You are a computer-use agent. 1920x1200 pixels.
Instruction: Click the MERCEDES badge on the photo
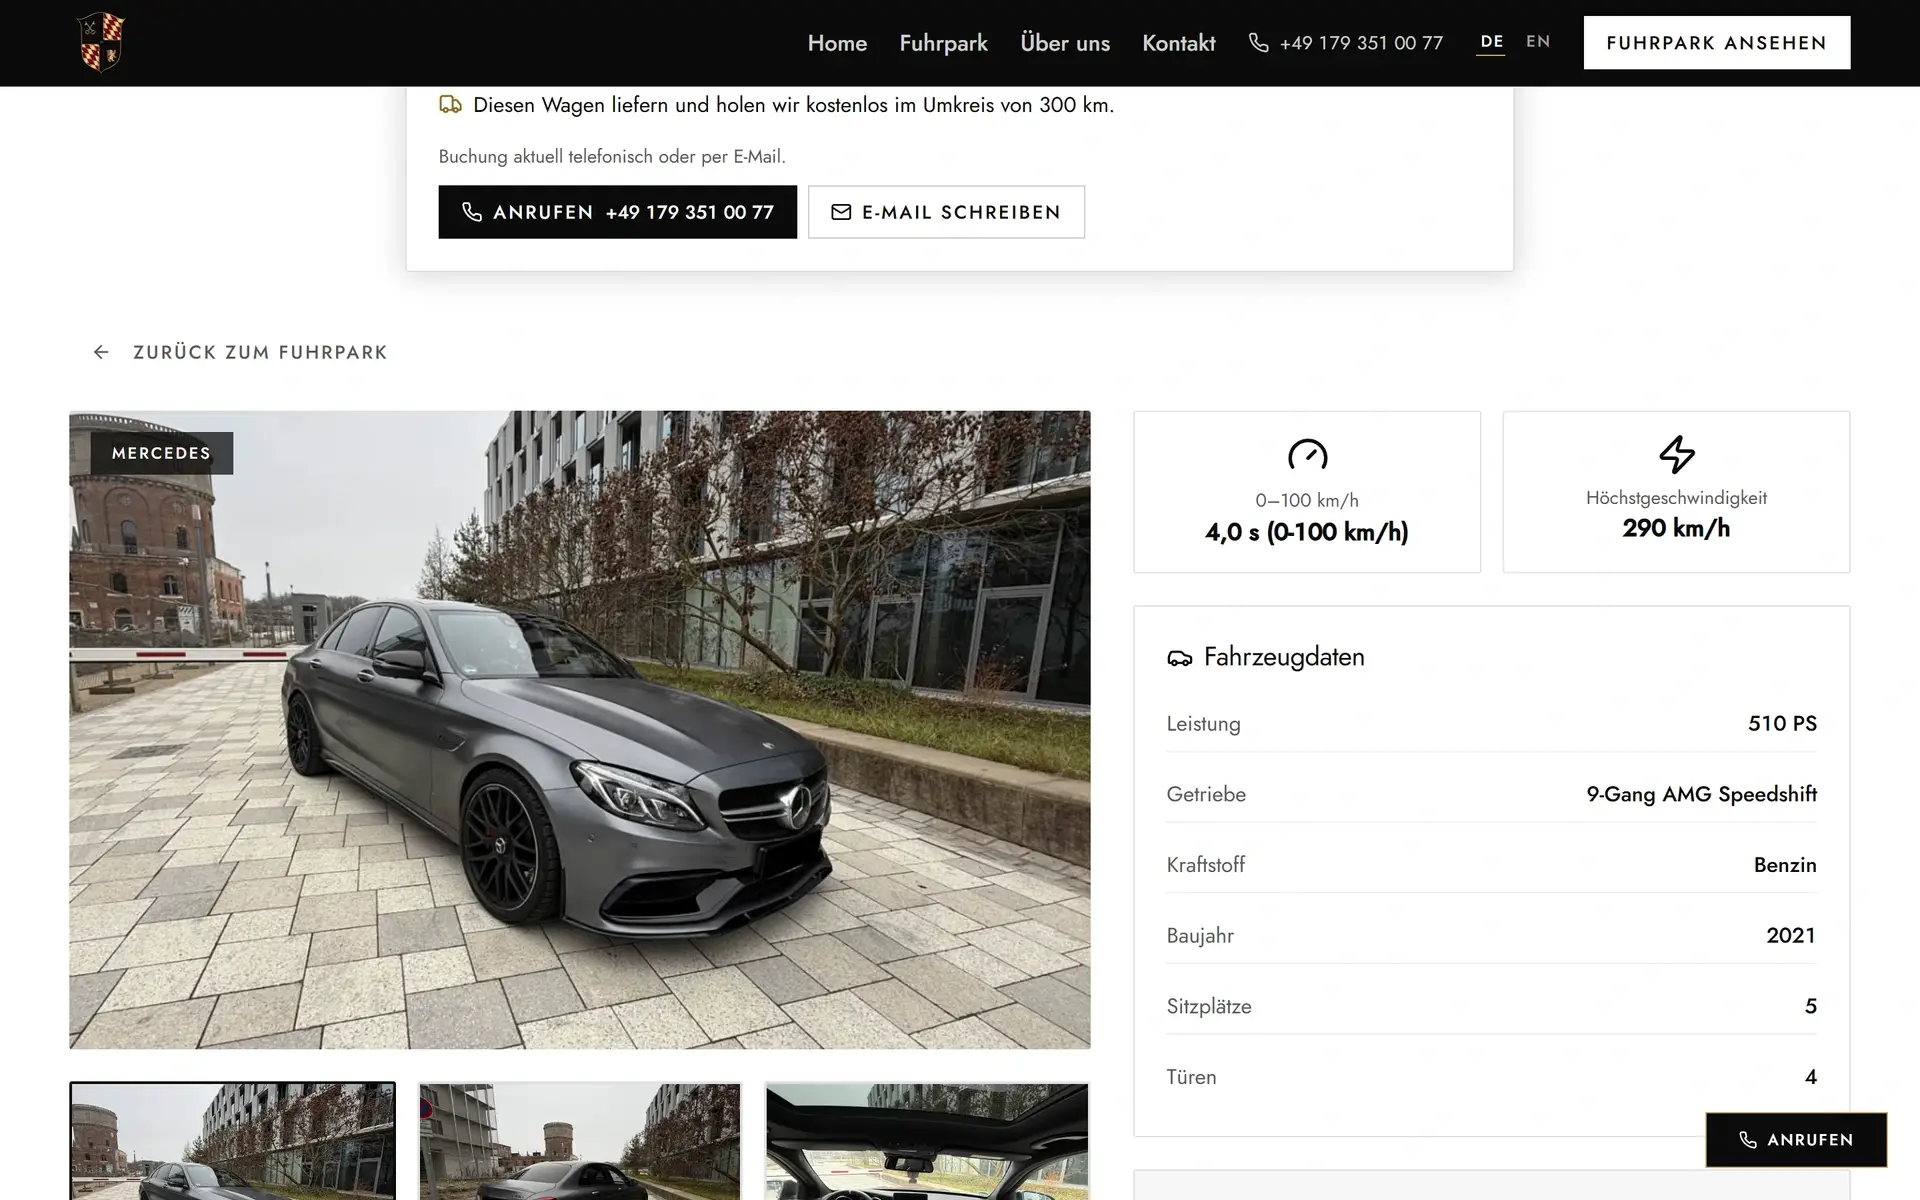point(162,453)
